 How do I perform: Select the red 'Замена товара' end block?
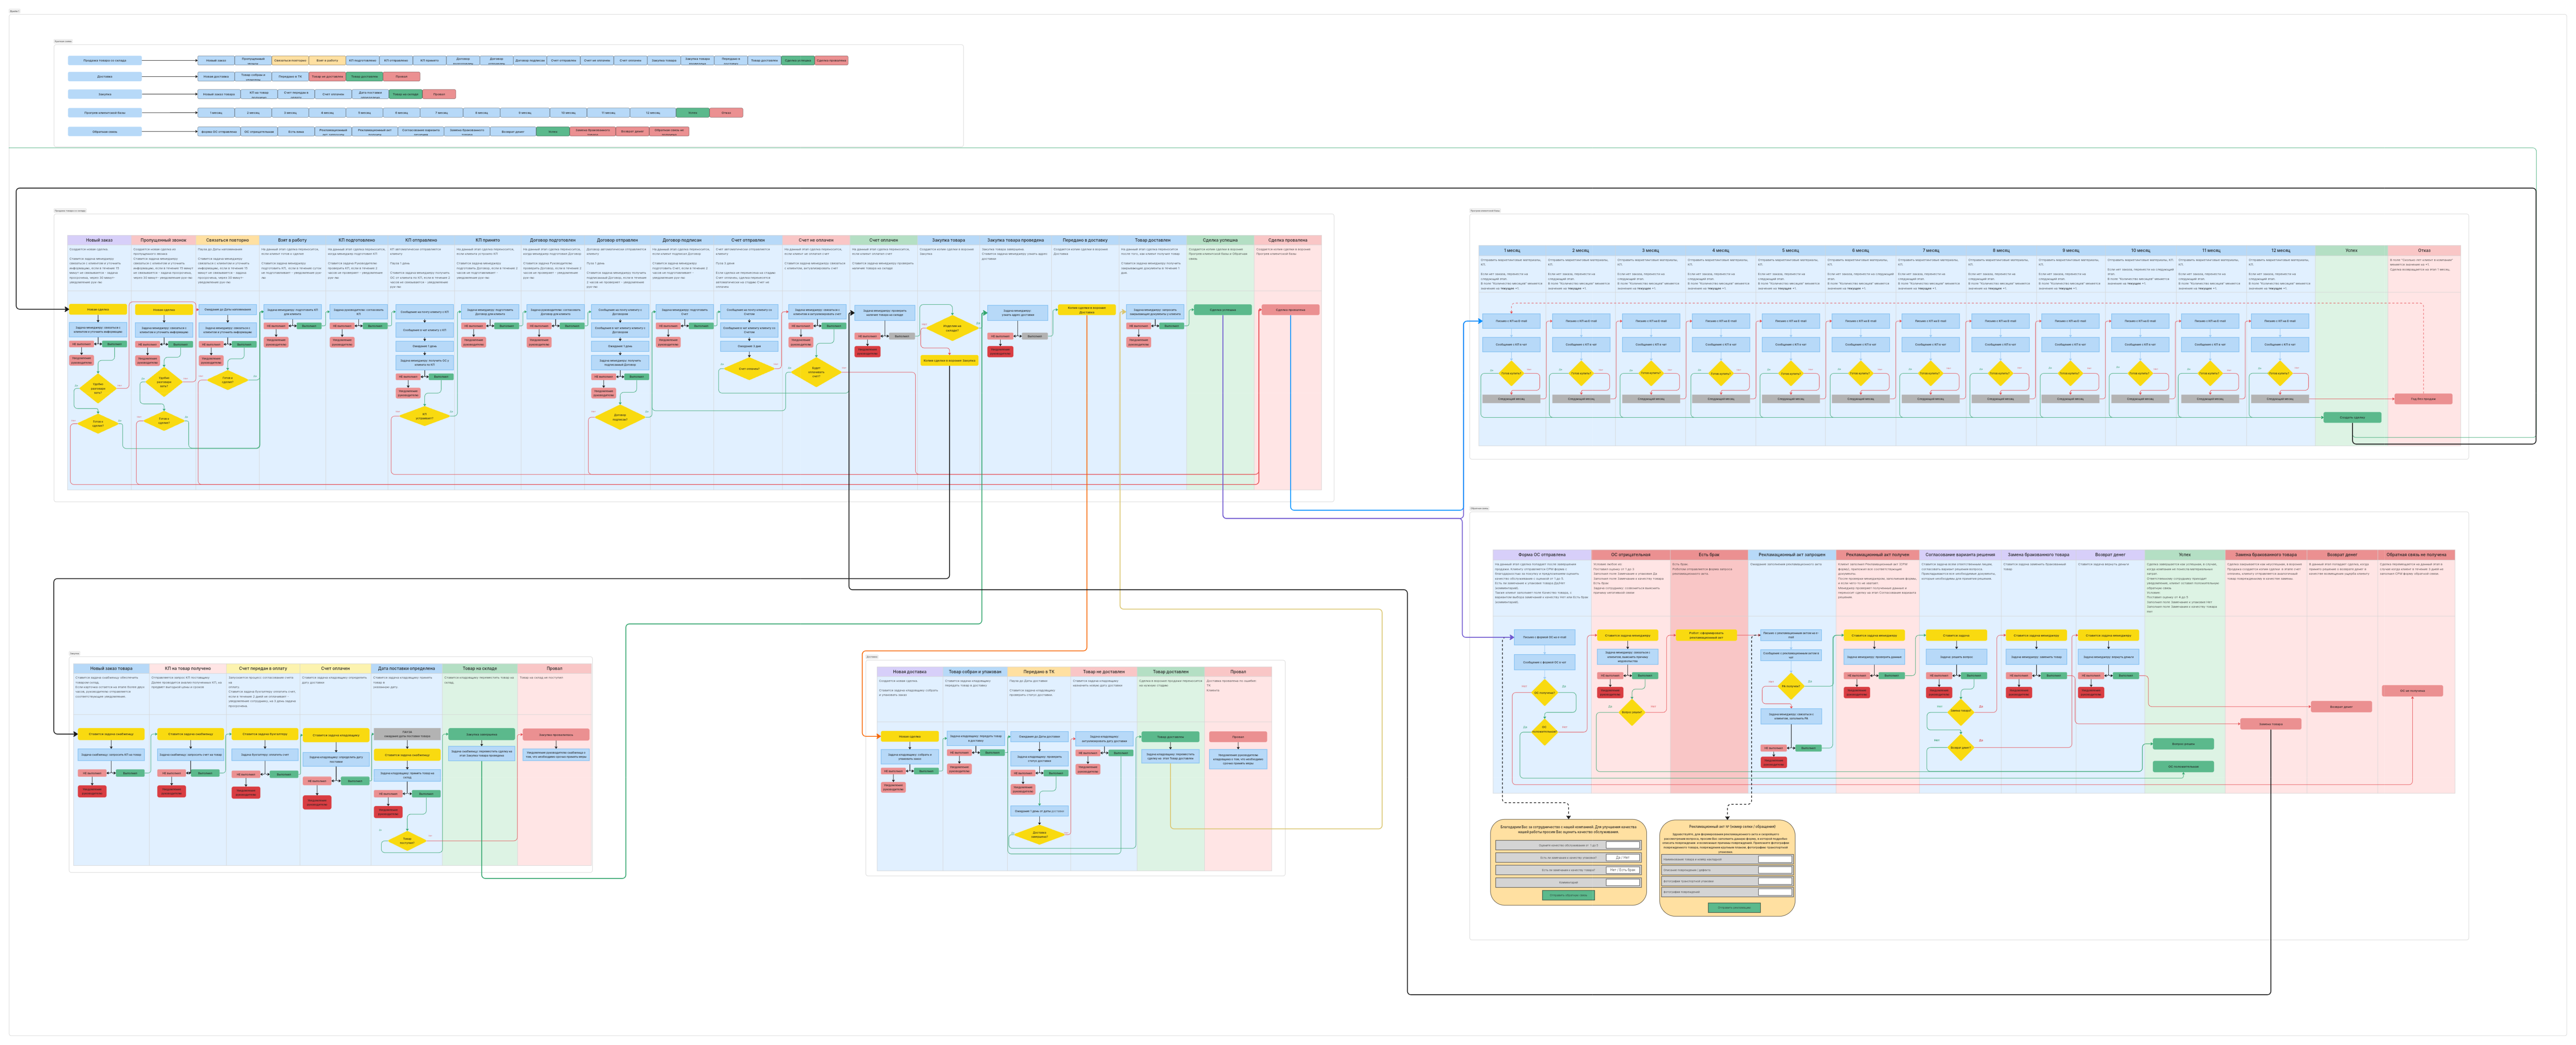(2270, 724)
